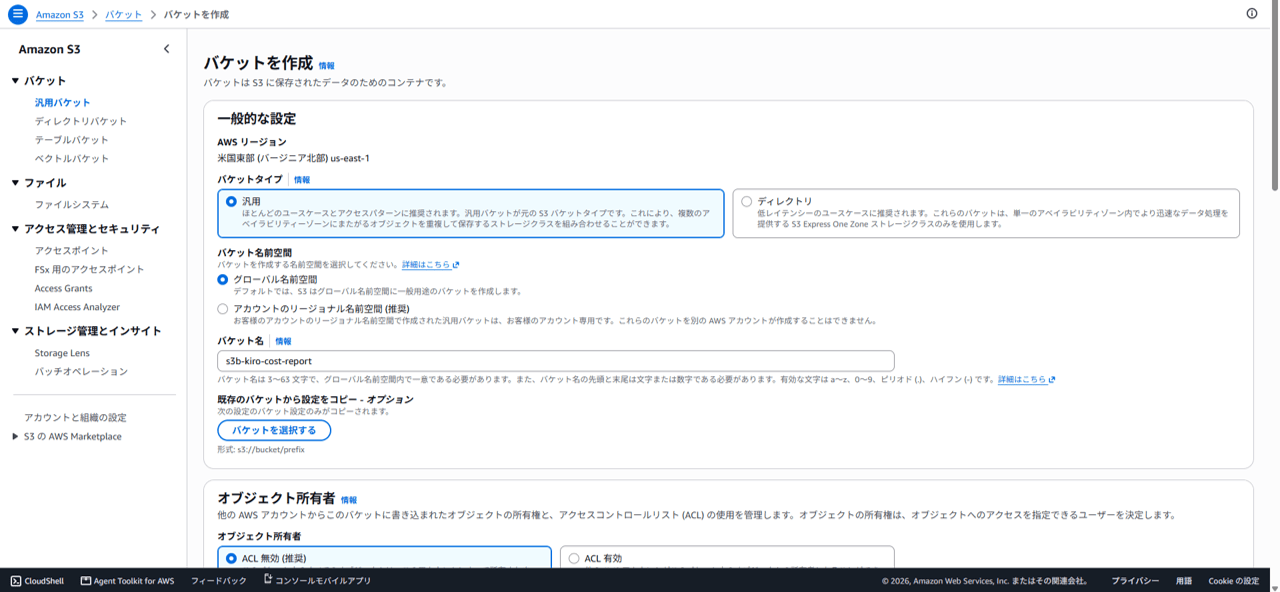The height and width of the screenshot is (592, 1280).
Task: Open FSx 用のアクセスポイント in sidebar
Action: click(89, 270)
